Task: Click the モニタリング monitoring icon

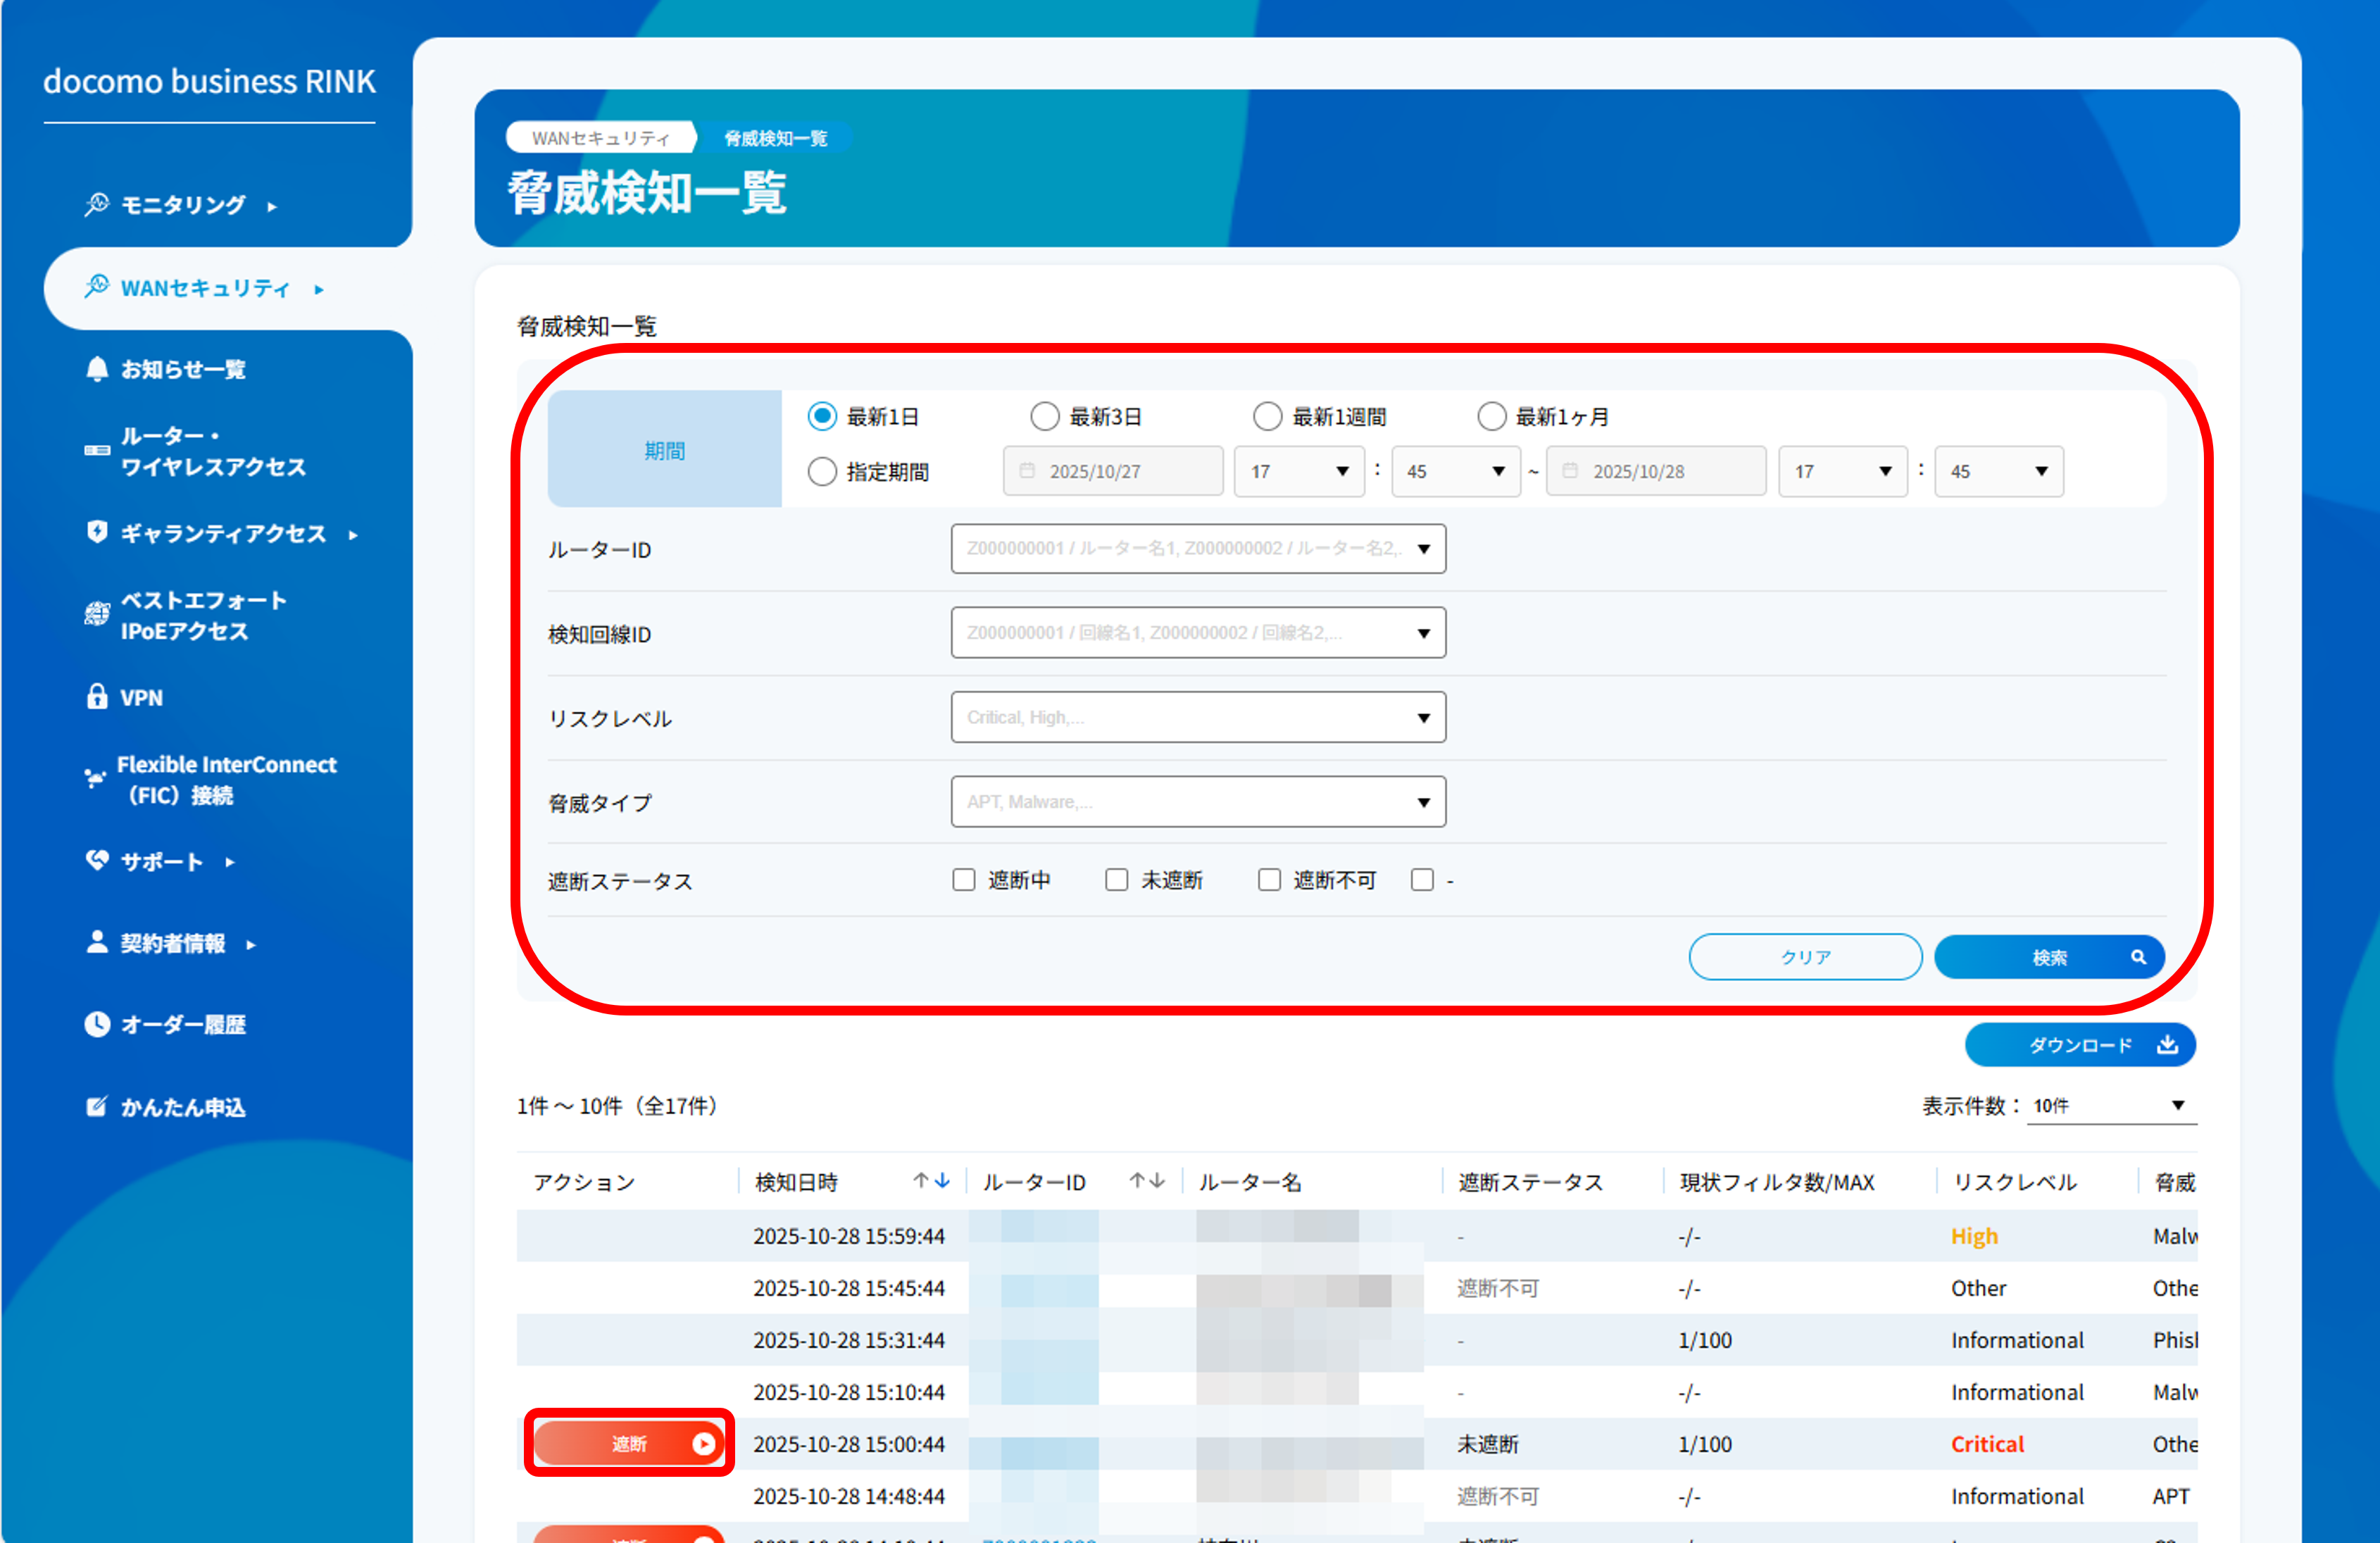Action: [97, 204]
